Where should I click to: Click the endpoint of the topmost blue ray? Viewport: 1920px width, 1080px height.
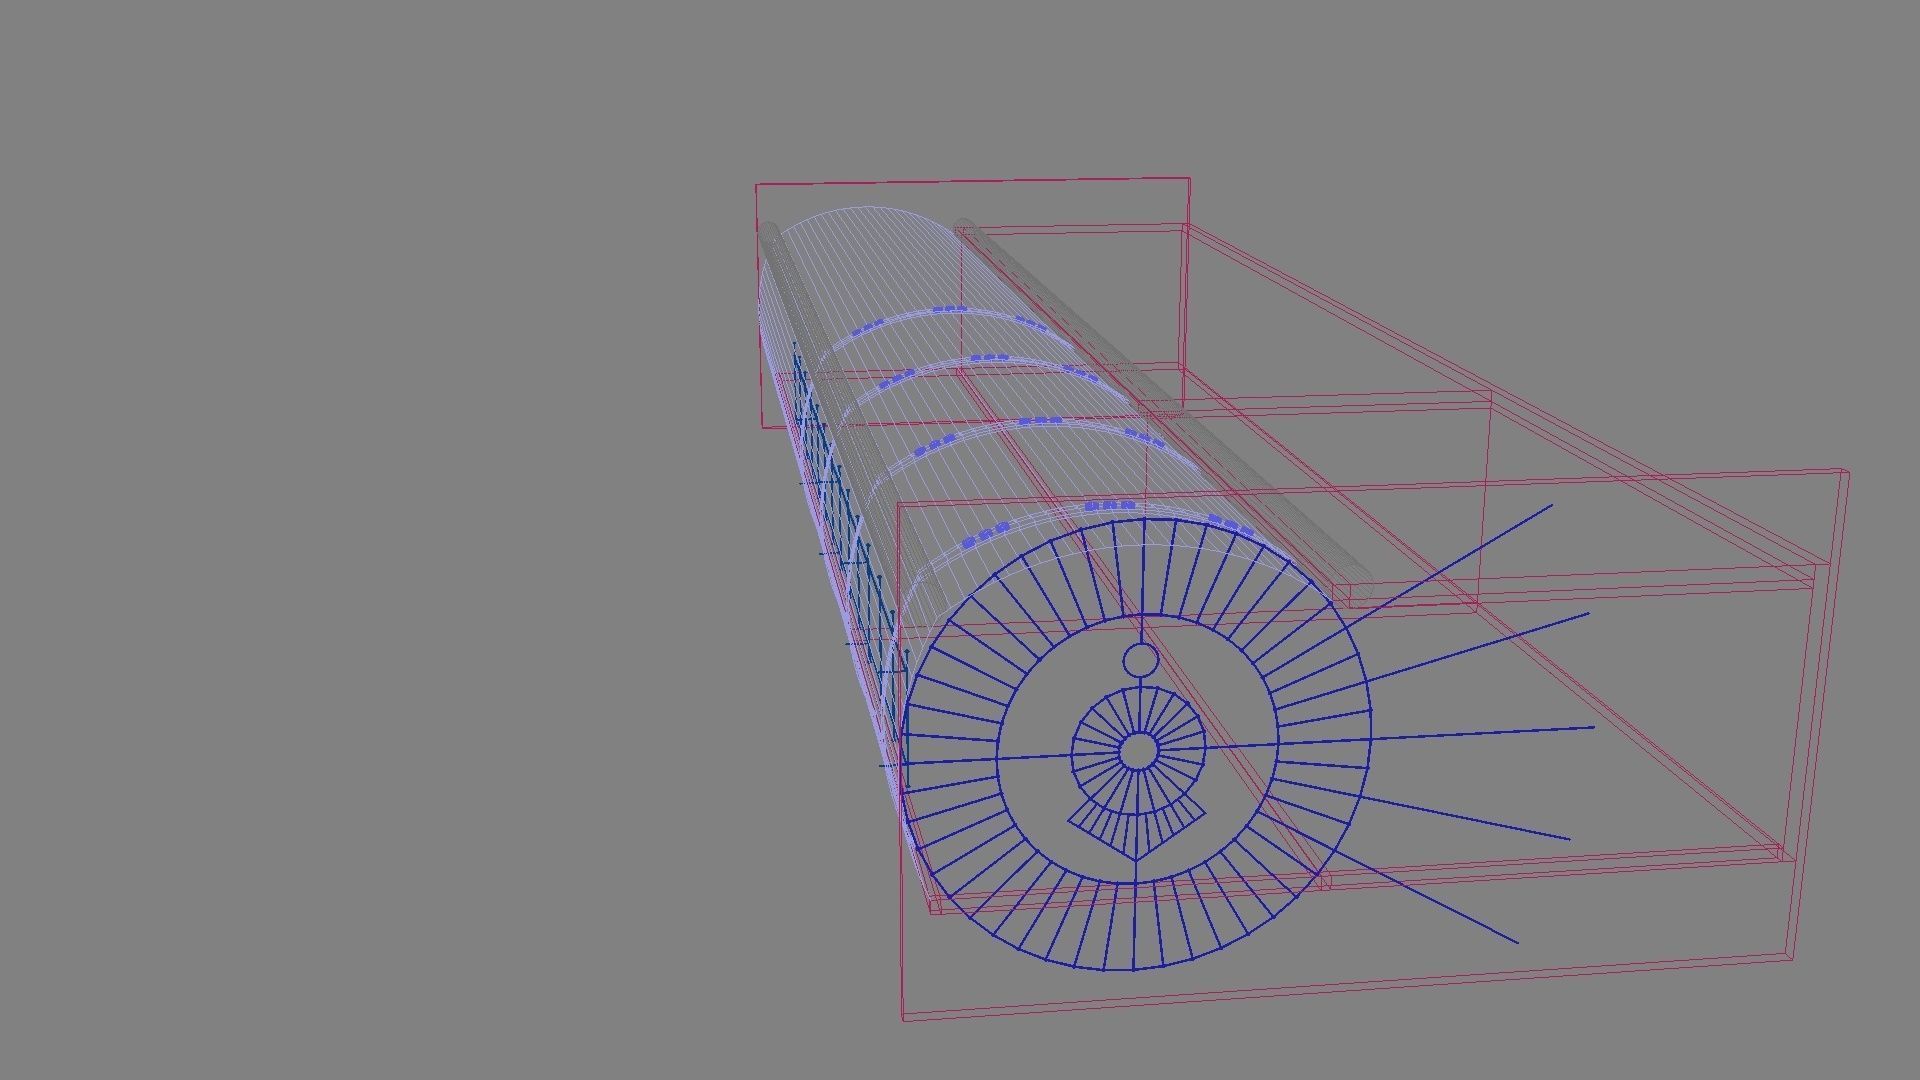[x=1551, y=506]
